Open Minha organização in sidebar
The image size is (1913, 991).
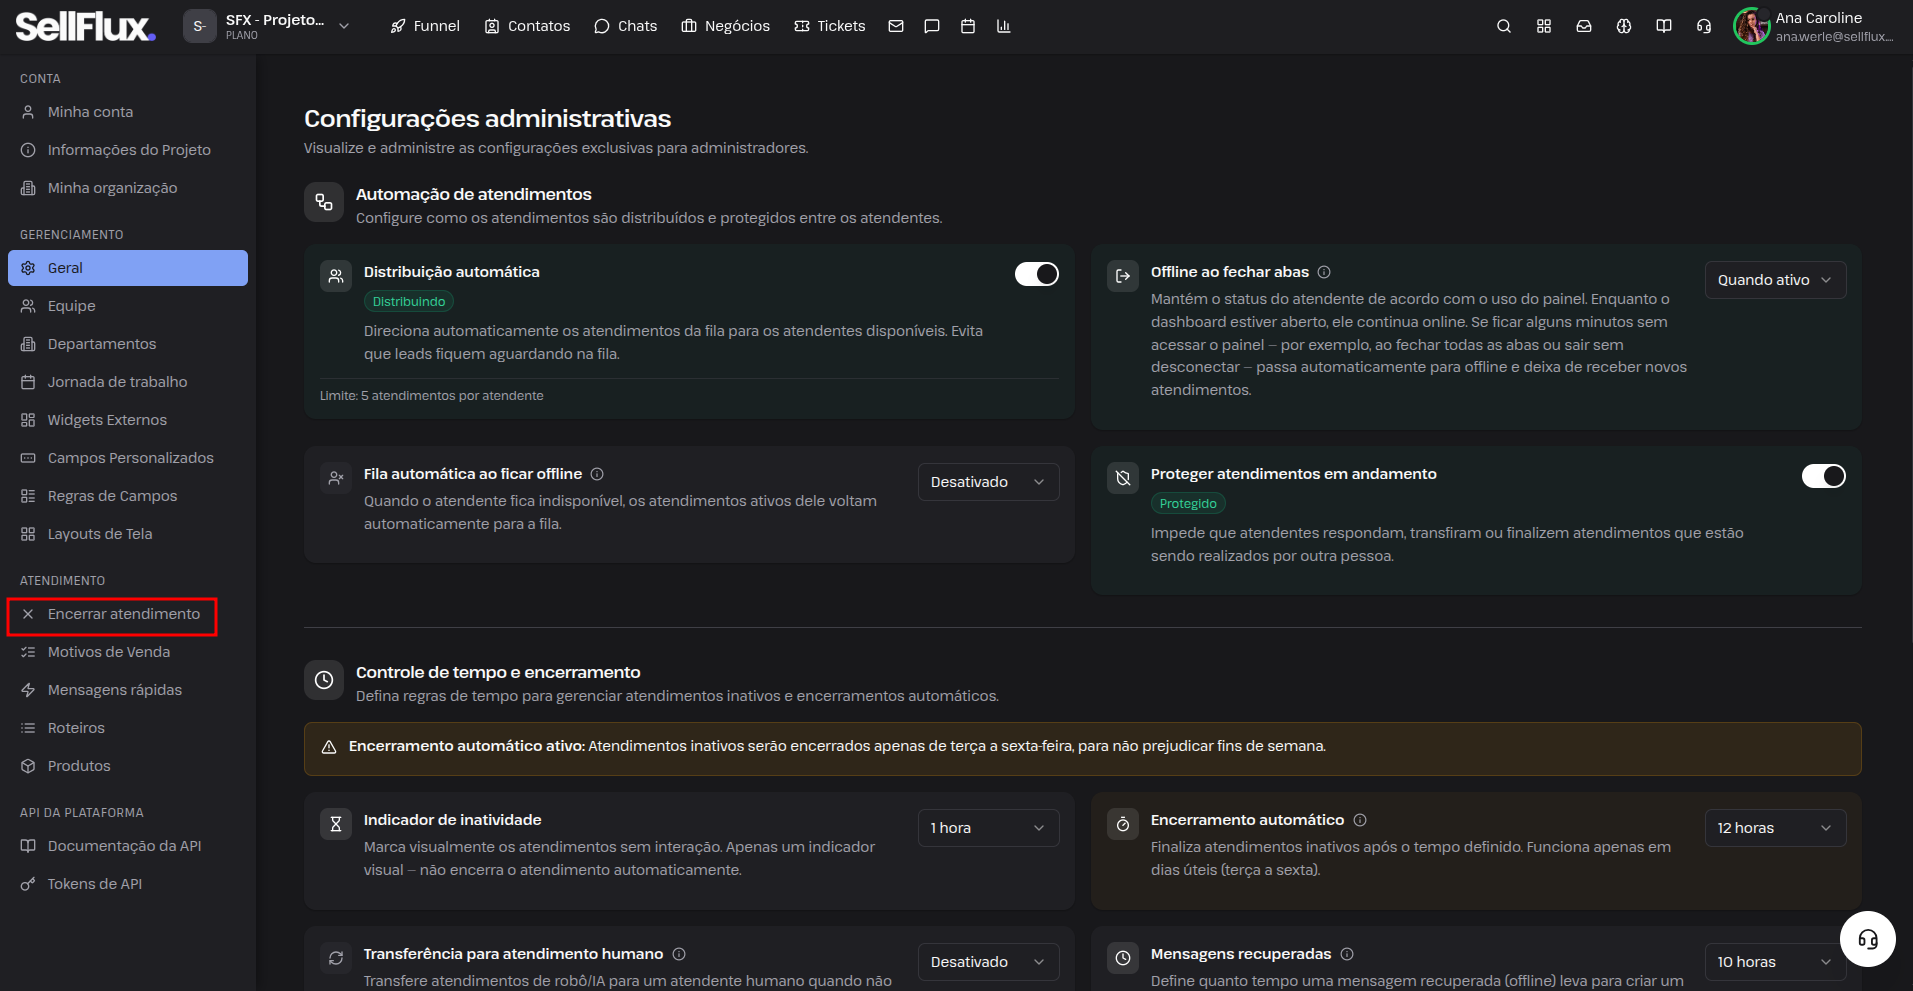click(x=128, y=188)
